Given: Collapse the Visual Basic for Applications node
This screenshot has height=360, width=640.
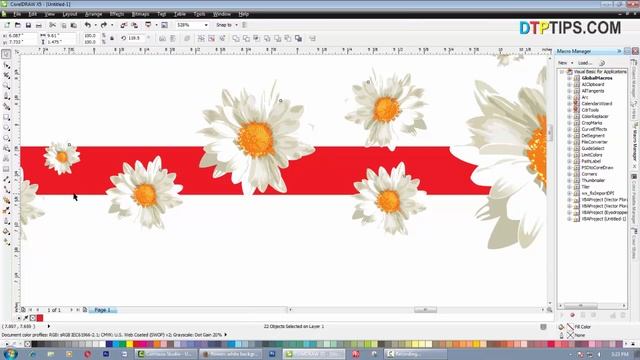Looking at the screenshot, I should click(562, 72).
